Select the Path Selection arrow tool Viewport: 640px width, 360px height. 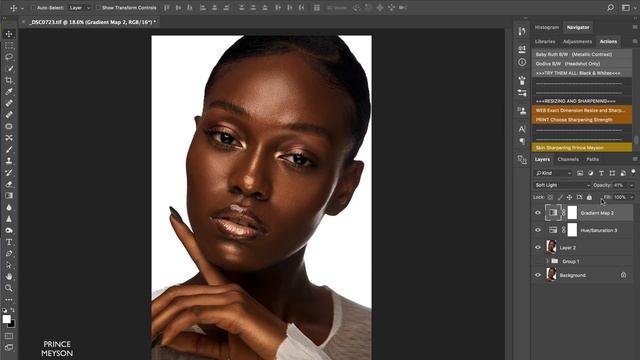click(x=9, y=265)
